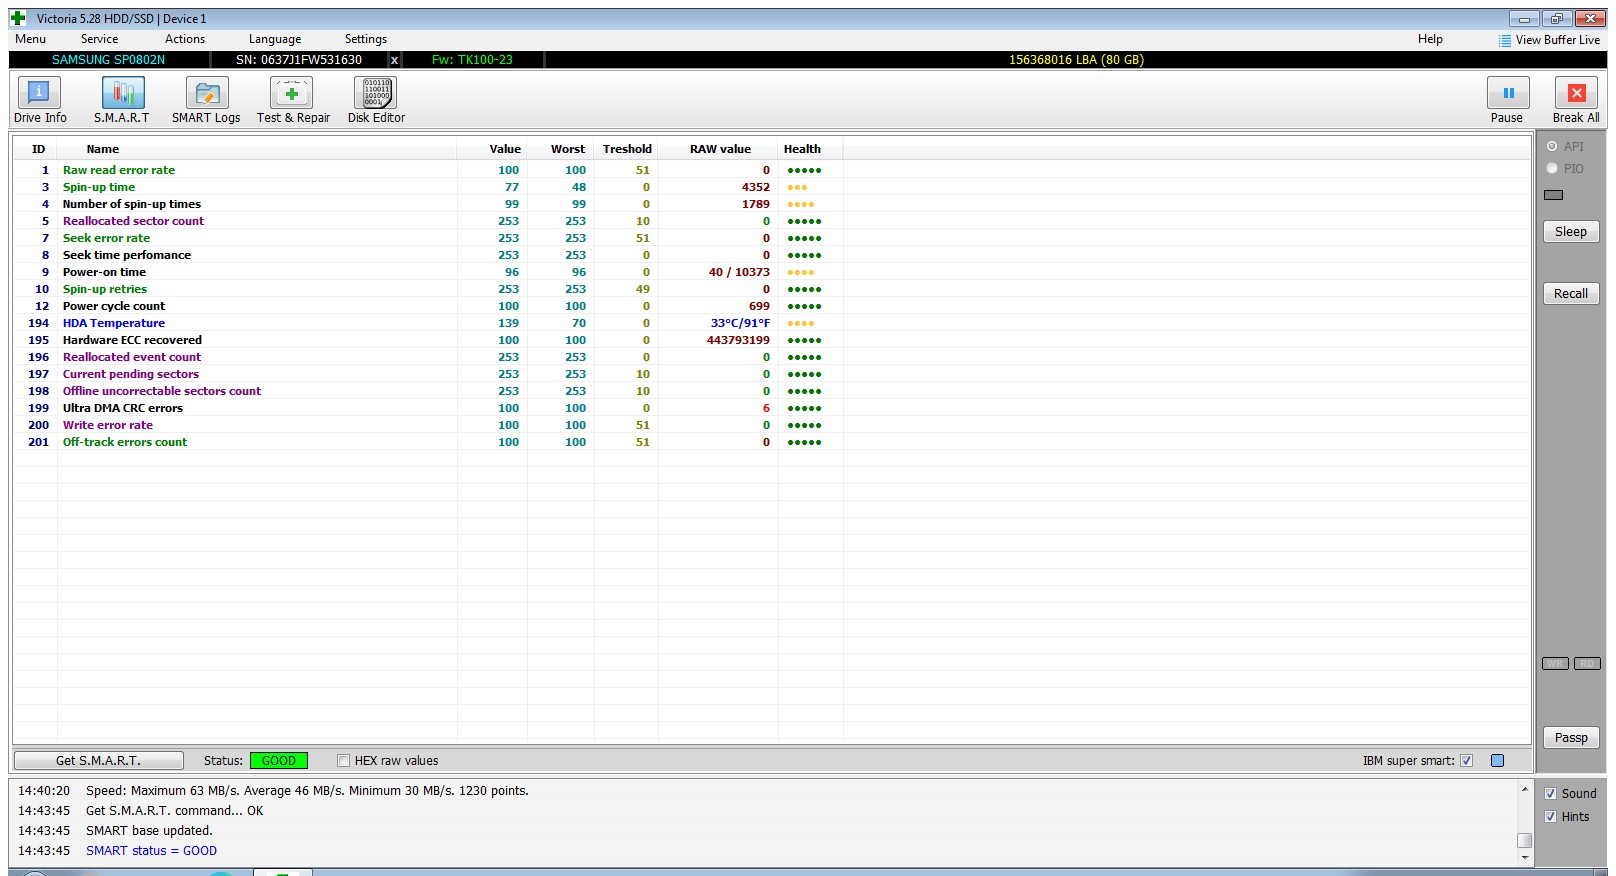Click the small blue square beside IBM super smart
1616x876 pixels.
(x=1498, y=761)
